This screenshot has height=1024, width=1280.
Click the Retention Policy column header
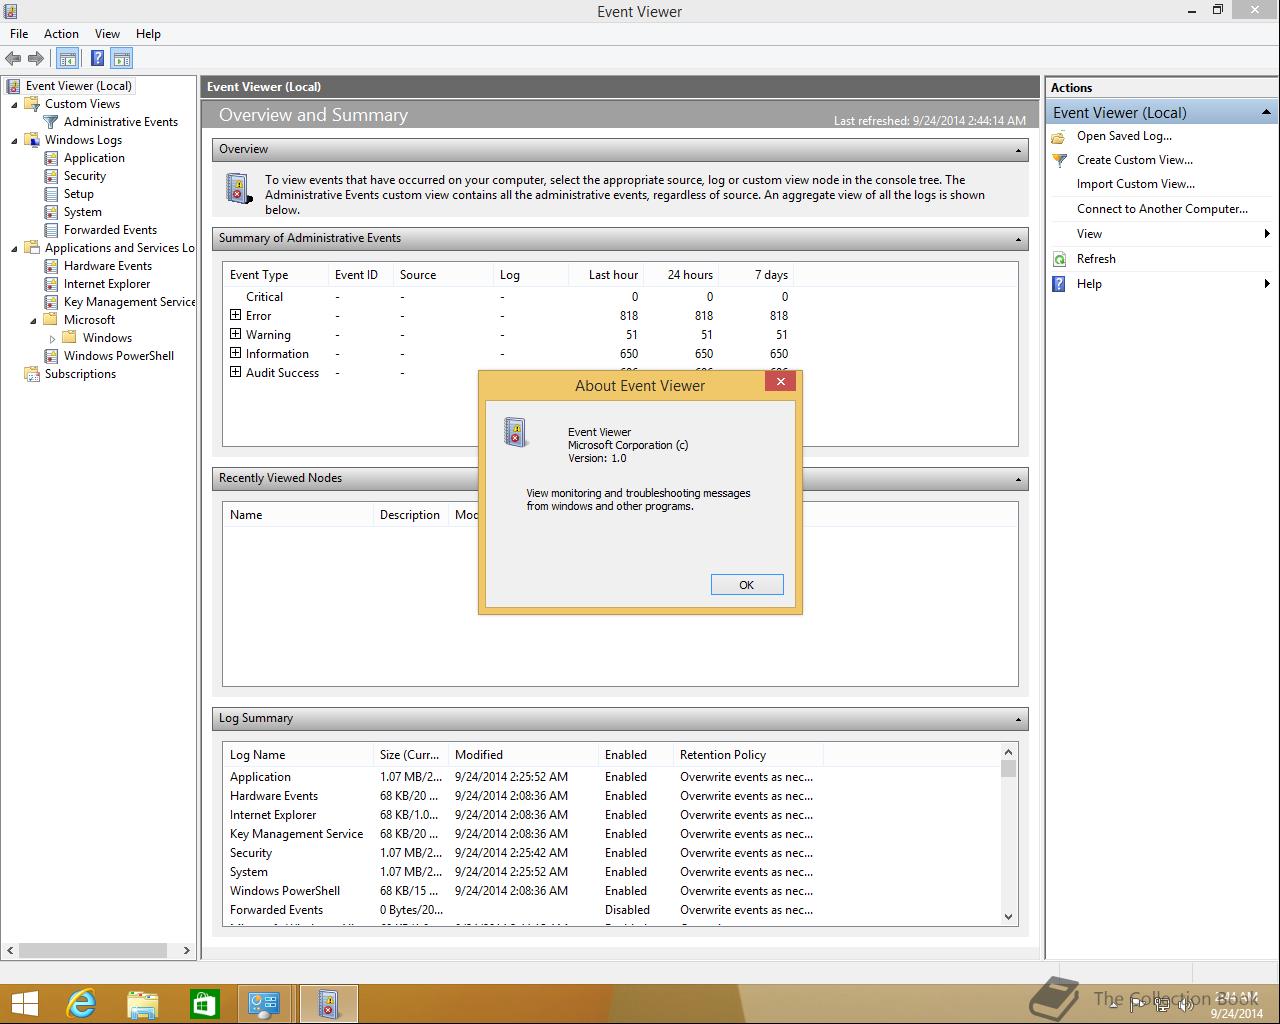[748, 755]
